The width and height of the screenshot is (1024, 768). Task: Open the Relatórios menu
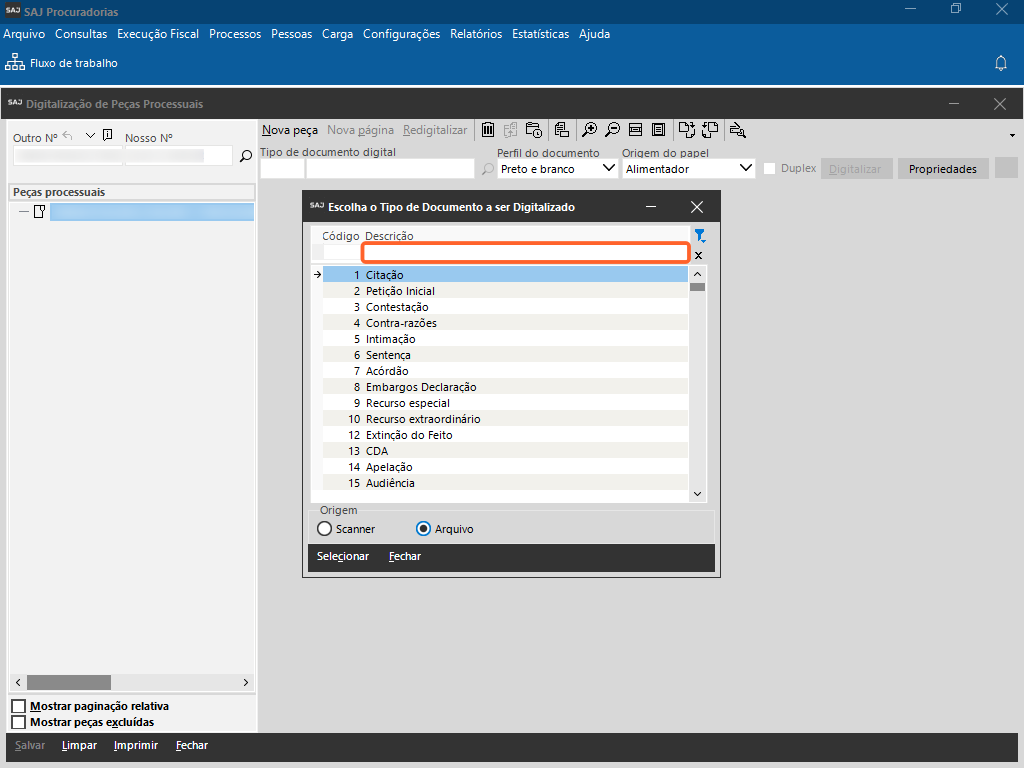pyautogui.click(x=476, y=34)
